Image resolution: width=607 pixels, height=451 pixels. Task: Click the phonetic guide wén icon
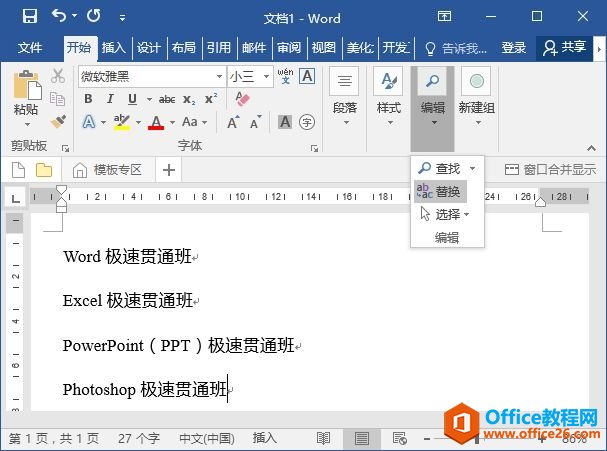pyautogui.click(x=285, y=76)
